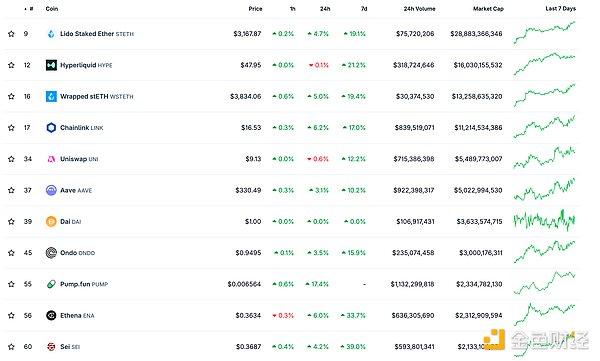Click the Dai orange coin icon

coord(51,221)
